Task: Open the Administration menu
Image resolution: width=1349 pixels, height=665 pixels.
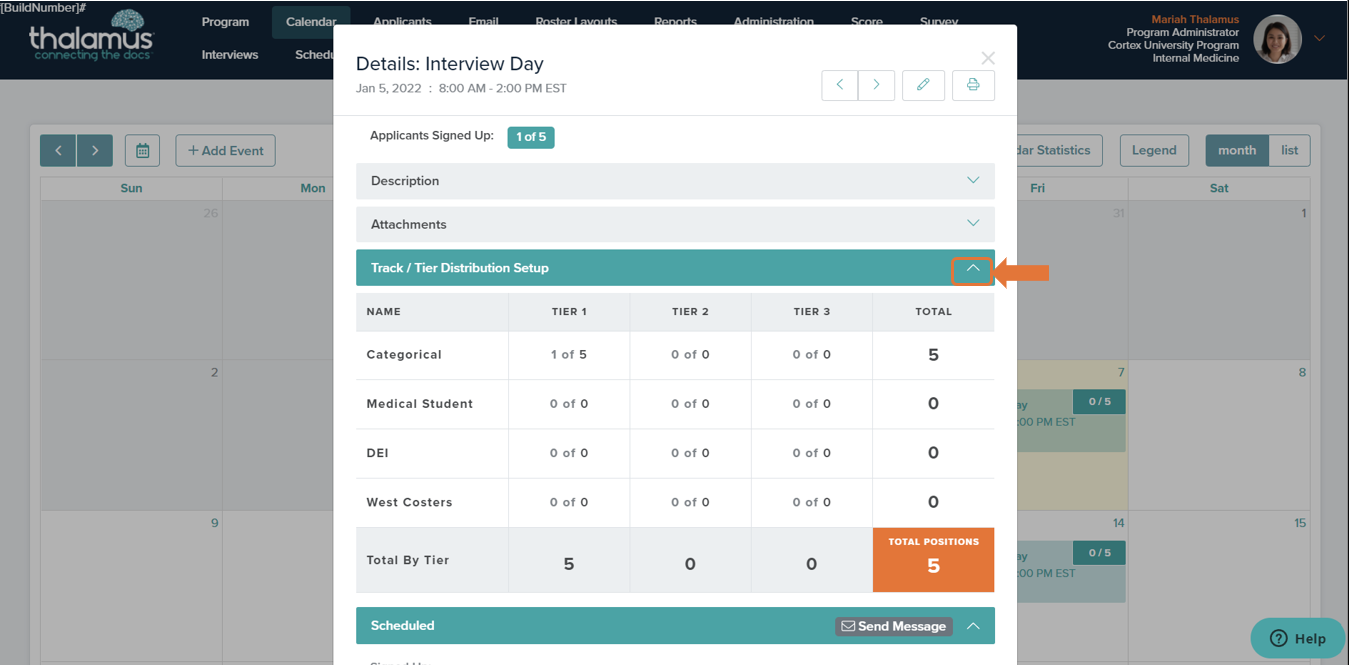Action: pyautogui.click(x=774, y=22)
